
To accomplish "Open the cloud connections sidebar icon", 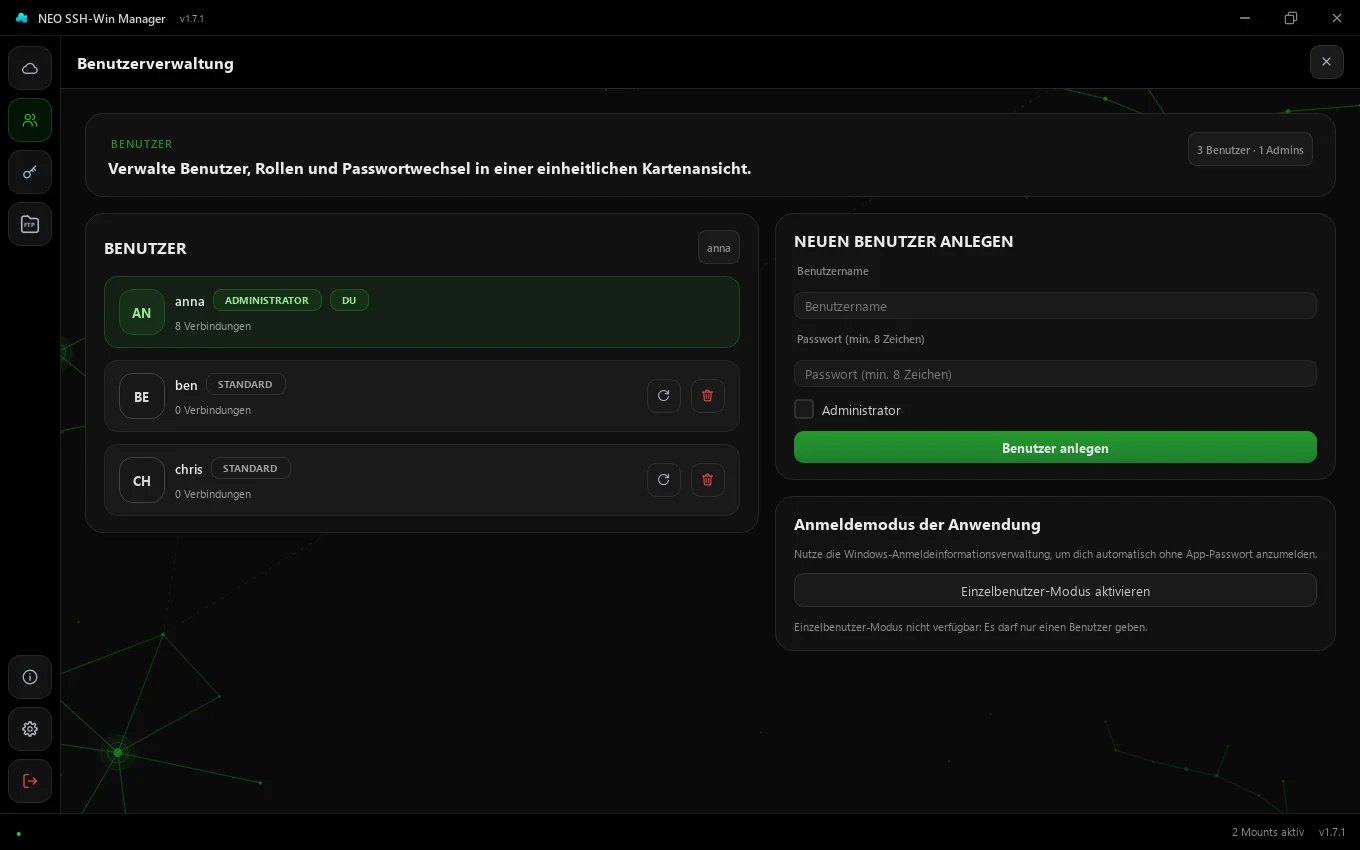I will 30,68.
